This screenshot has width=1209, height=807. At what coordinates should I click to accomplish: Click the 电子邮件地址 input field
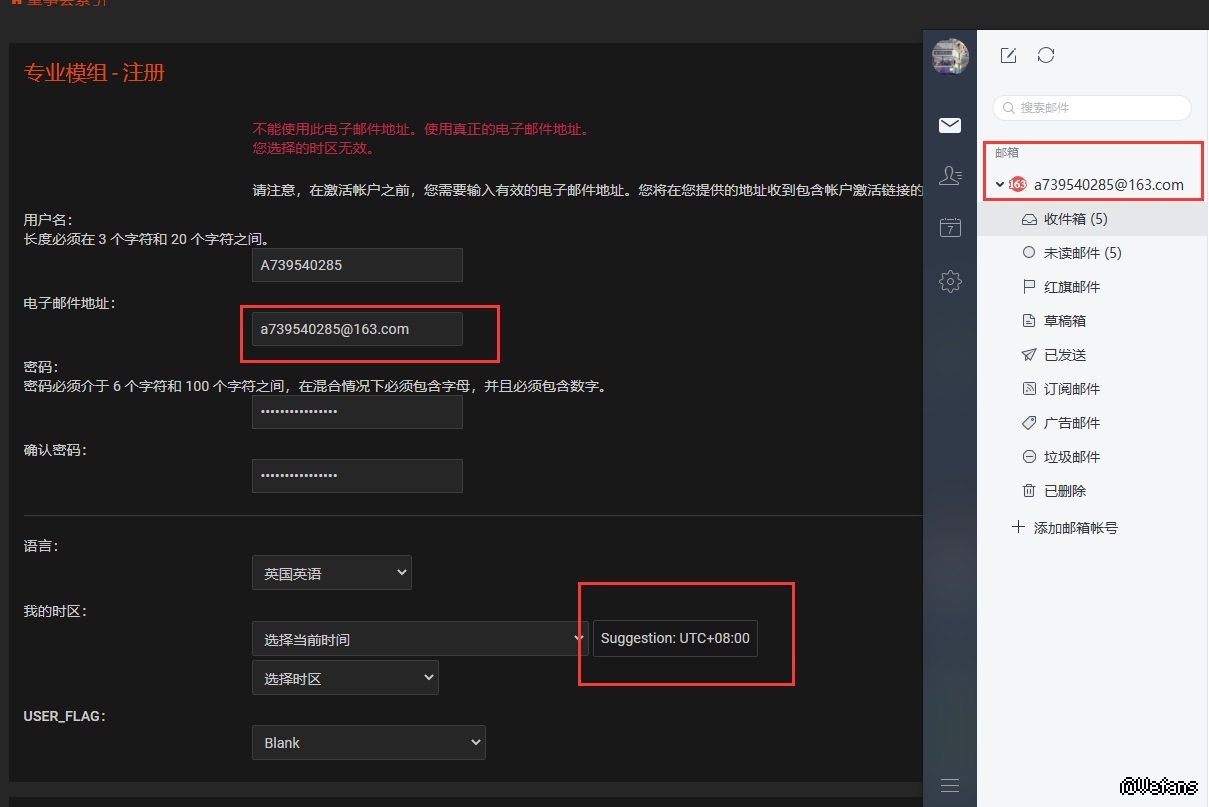point(357,329)
